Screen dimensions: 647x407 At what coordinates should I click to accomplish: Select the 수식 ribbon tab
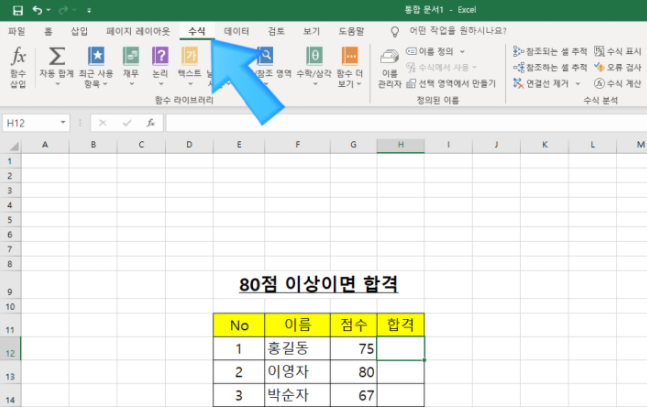[x=197, y=31]
